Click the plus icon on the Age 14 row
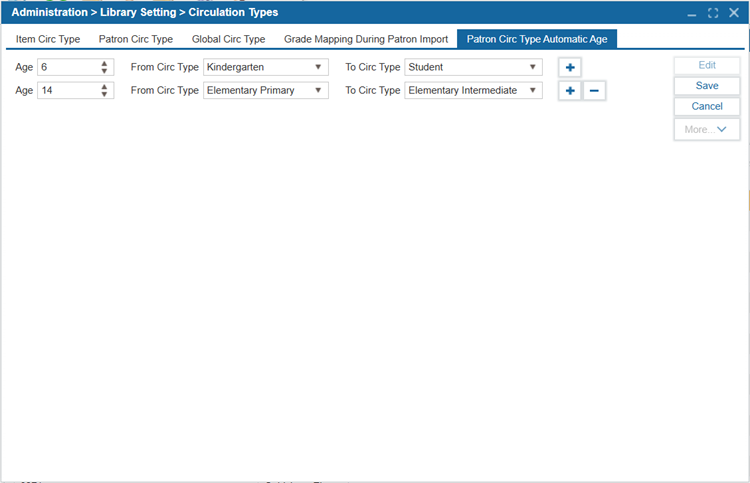 pos(570,91)
